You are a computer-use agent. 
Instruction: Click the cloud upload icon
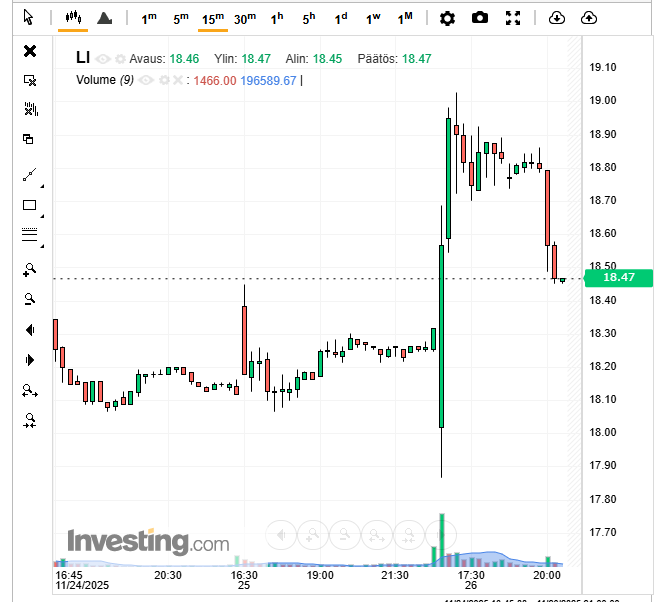click(x=589, y=18)
